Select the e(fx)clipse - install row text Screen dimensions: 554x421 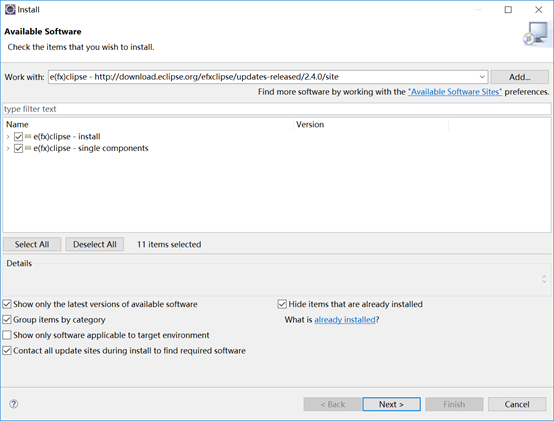67,137
